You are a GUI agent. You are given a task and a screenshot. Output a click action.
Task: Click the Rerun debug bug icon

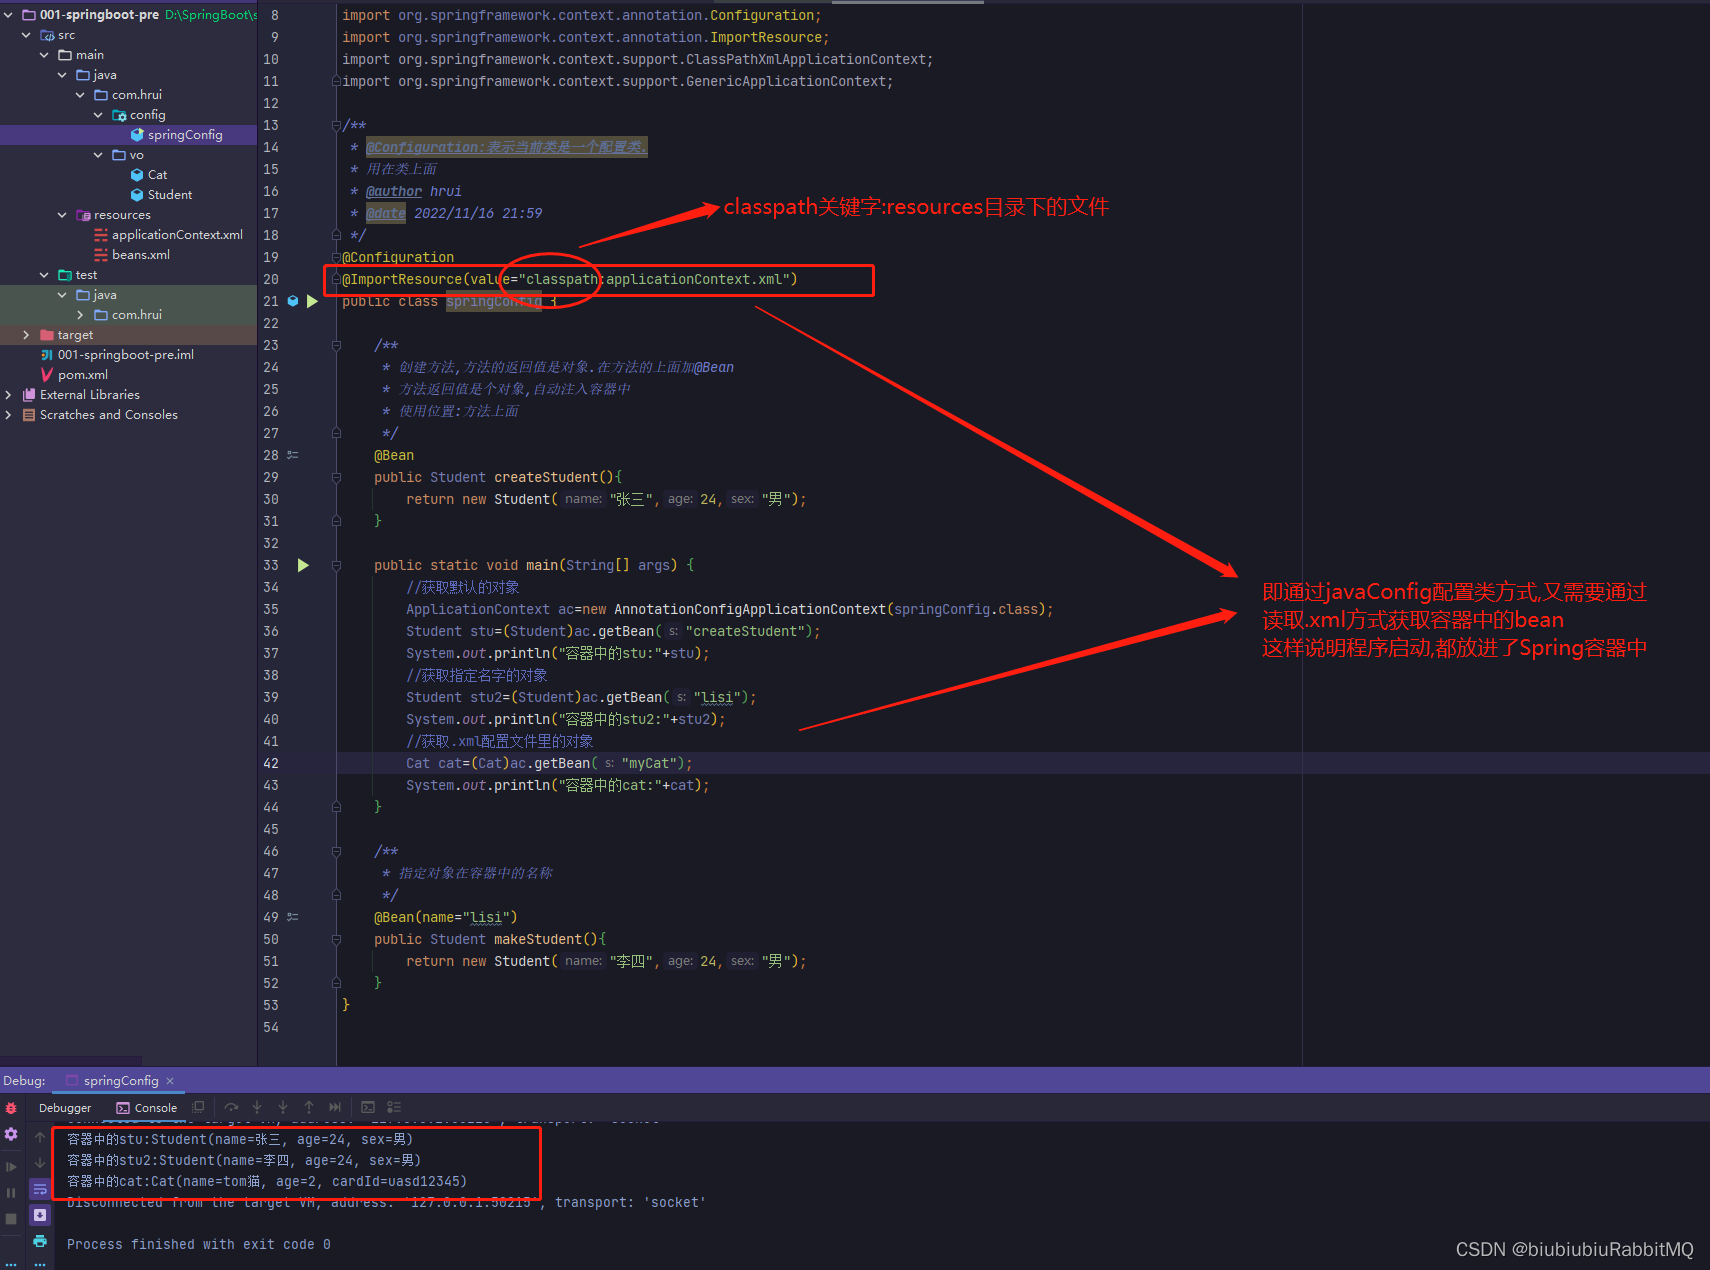point(11,1108)
